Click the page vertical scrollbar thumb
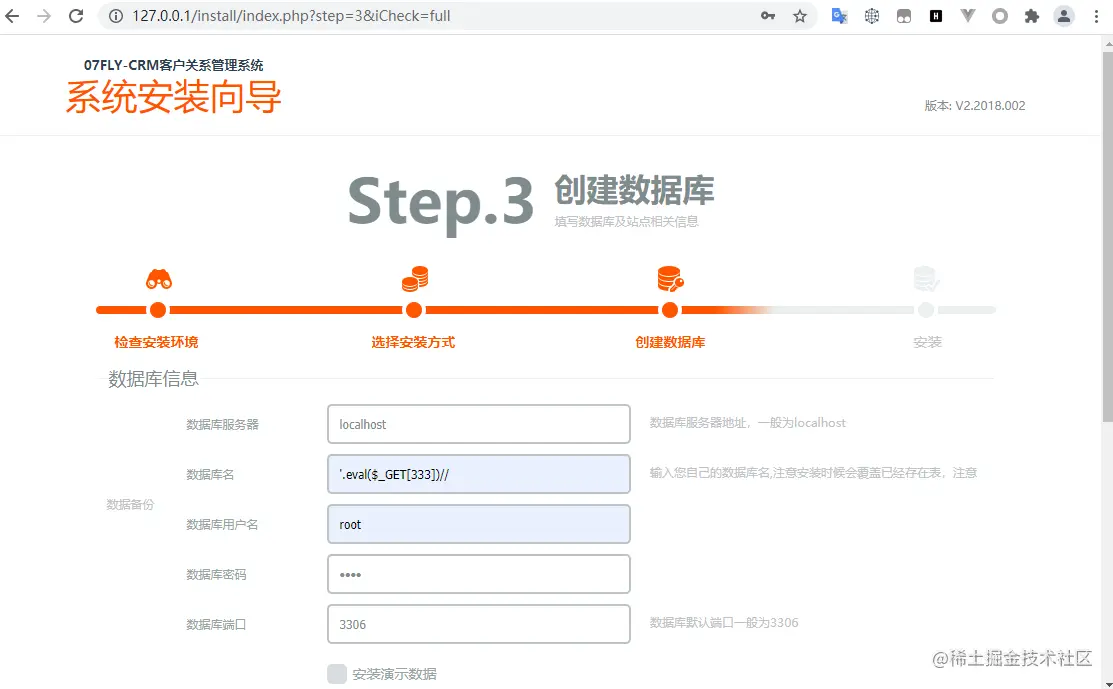 (1107, 238)
